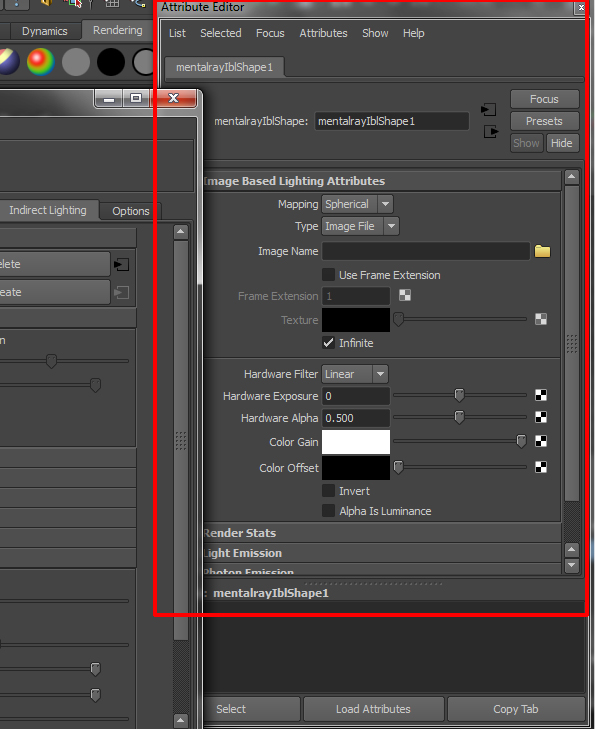Viewport: 595px width, 729px height.
Task: Uncheck the Infinite checkbox
Action: pyautogui.click(x=328, y=343)
